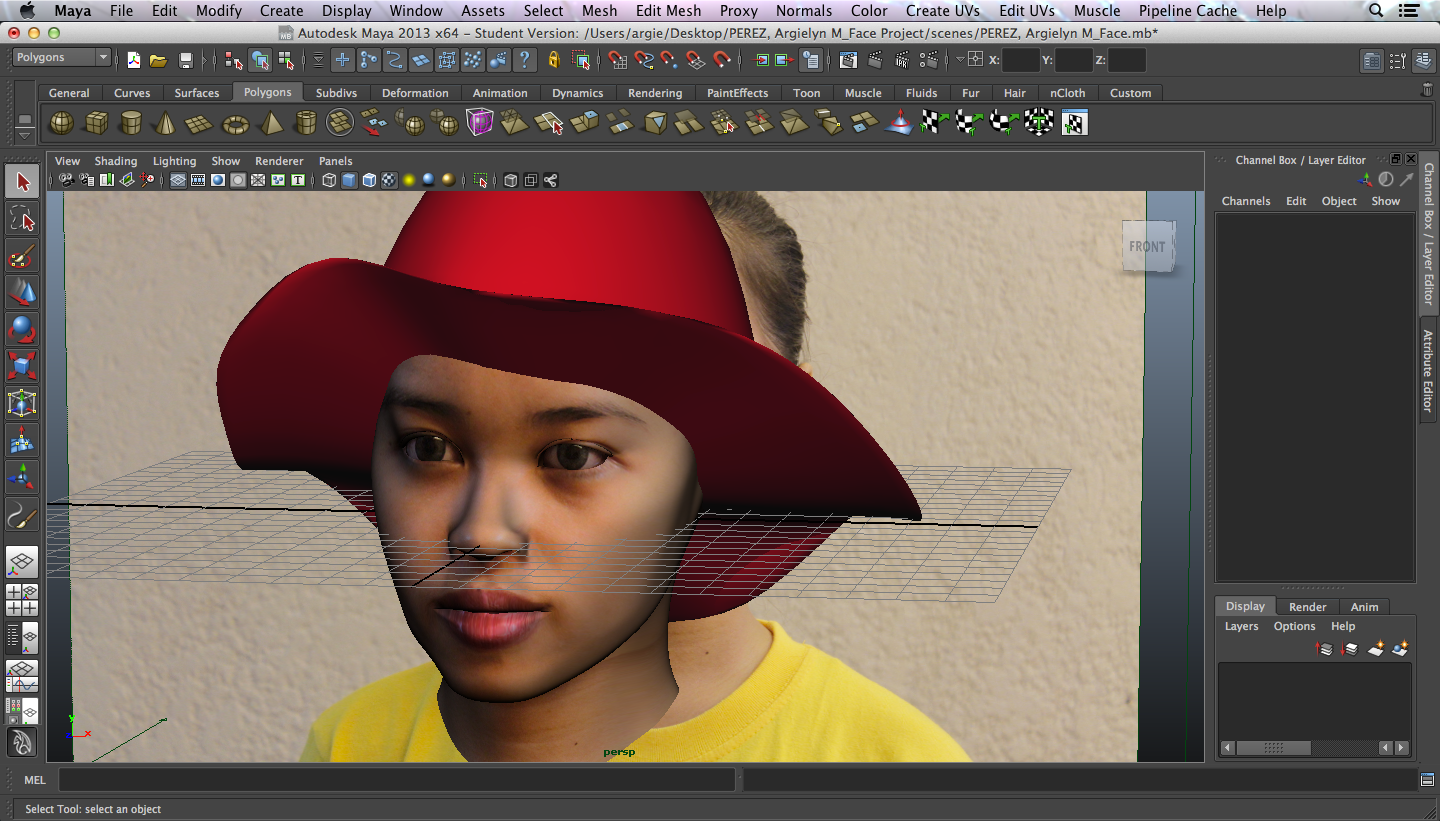The height and width of the screenshot is (821, 1440).
Task: Select the polygon sphere shelf icon
Action: [61, 123]
